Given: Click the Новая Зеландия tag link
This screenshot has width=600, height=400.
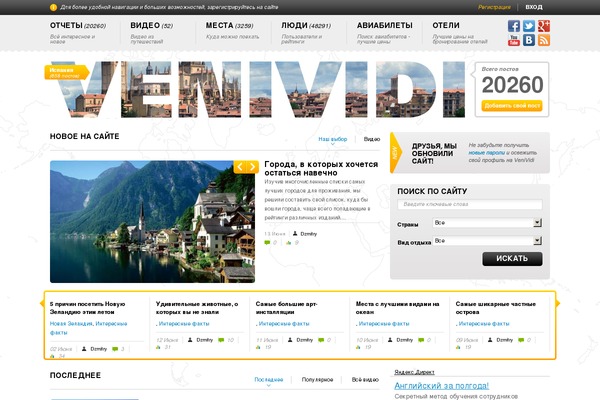Looking at the screenshot, I should 71,323.
